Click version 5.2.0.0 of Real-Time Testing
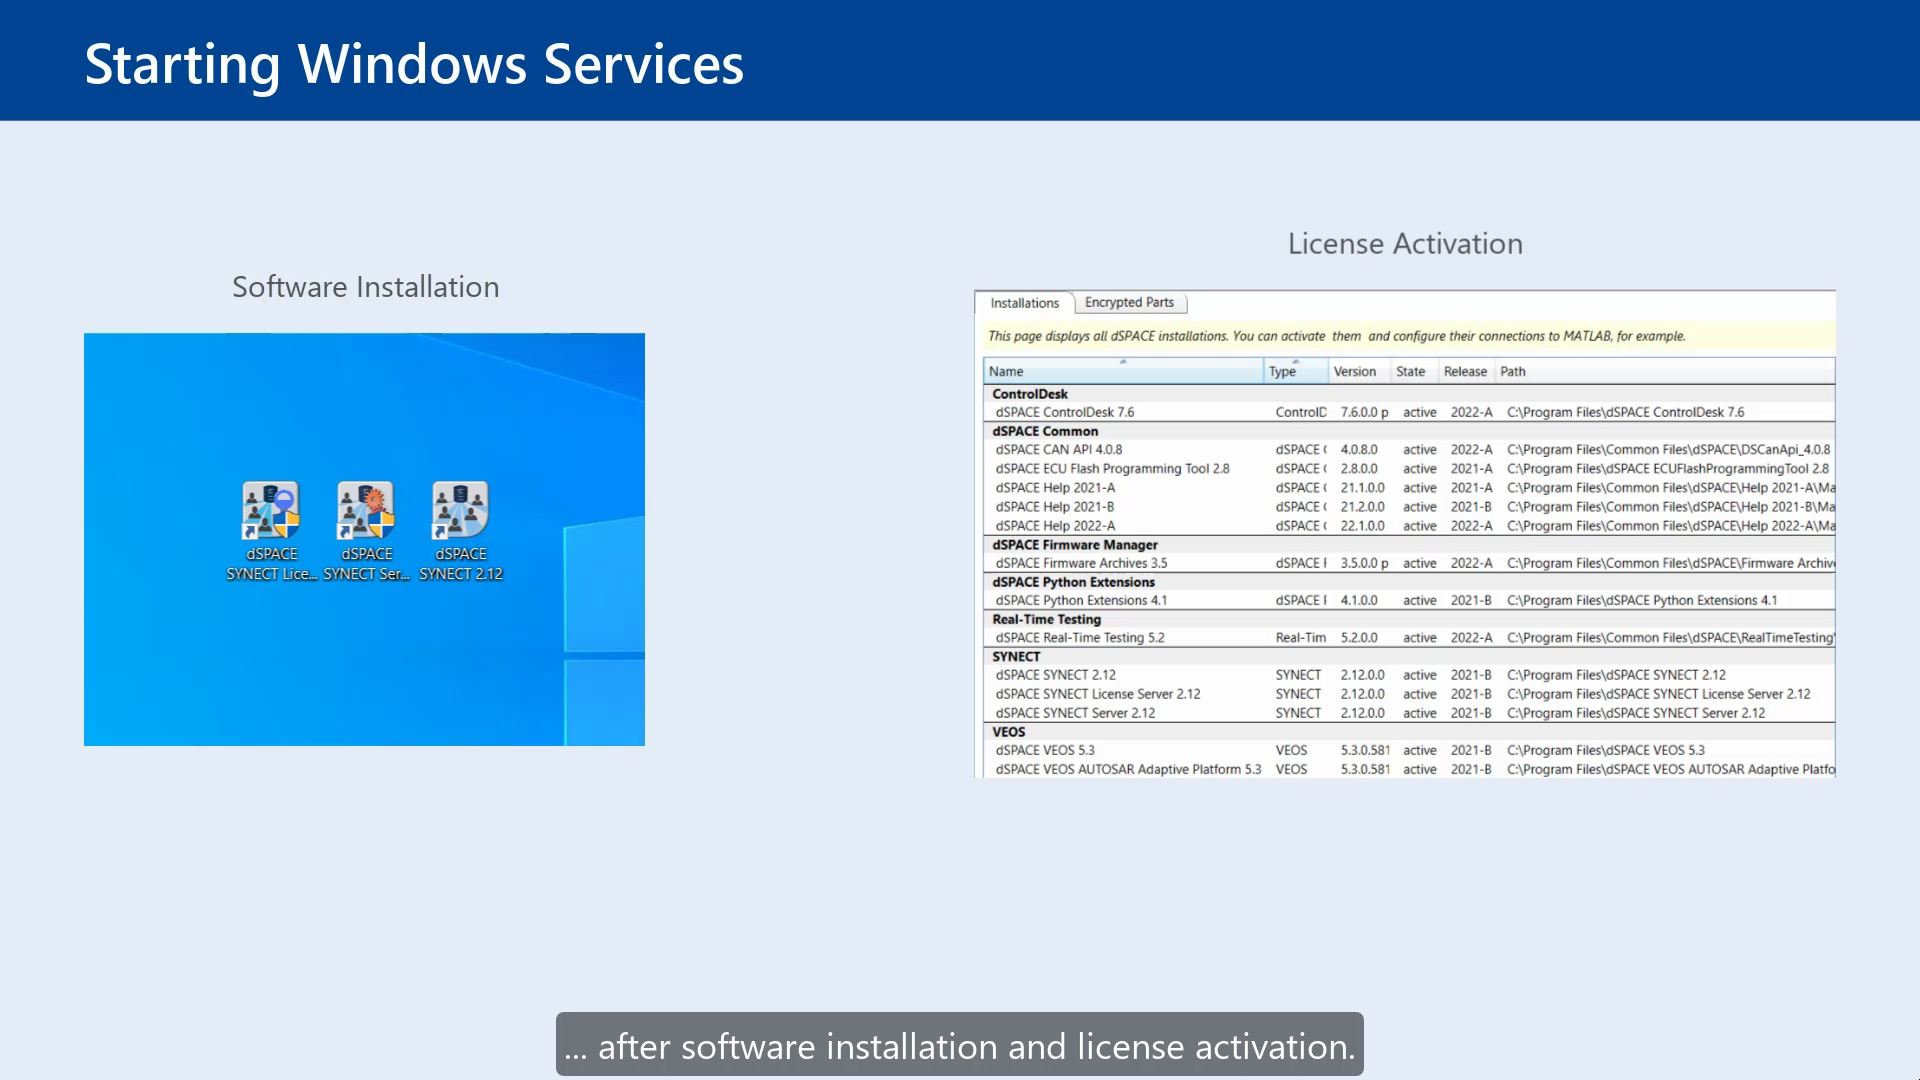 1359,638
